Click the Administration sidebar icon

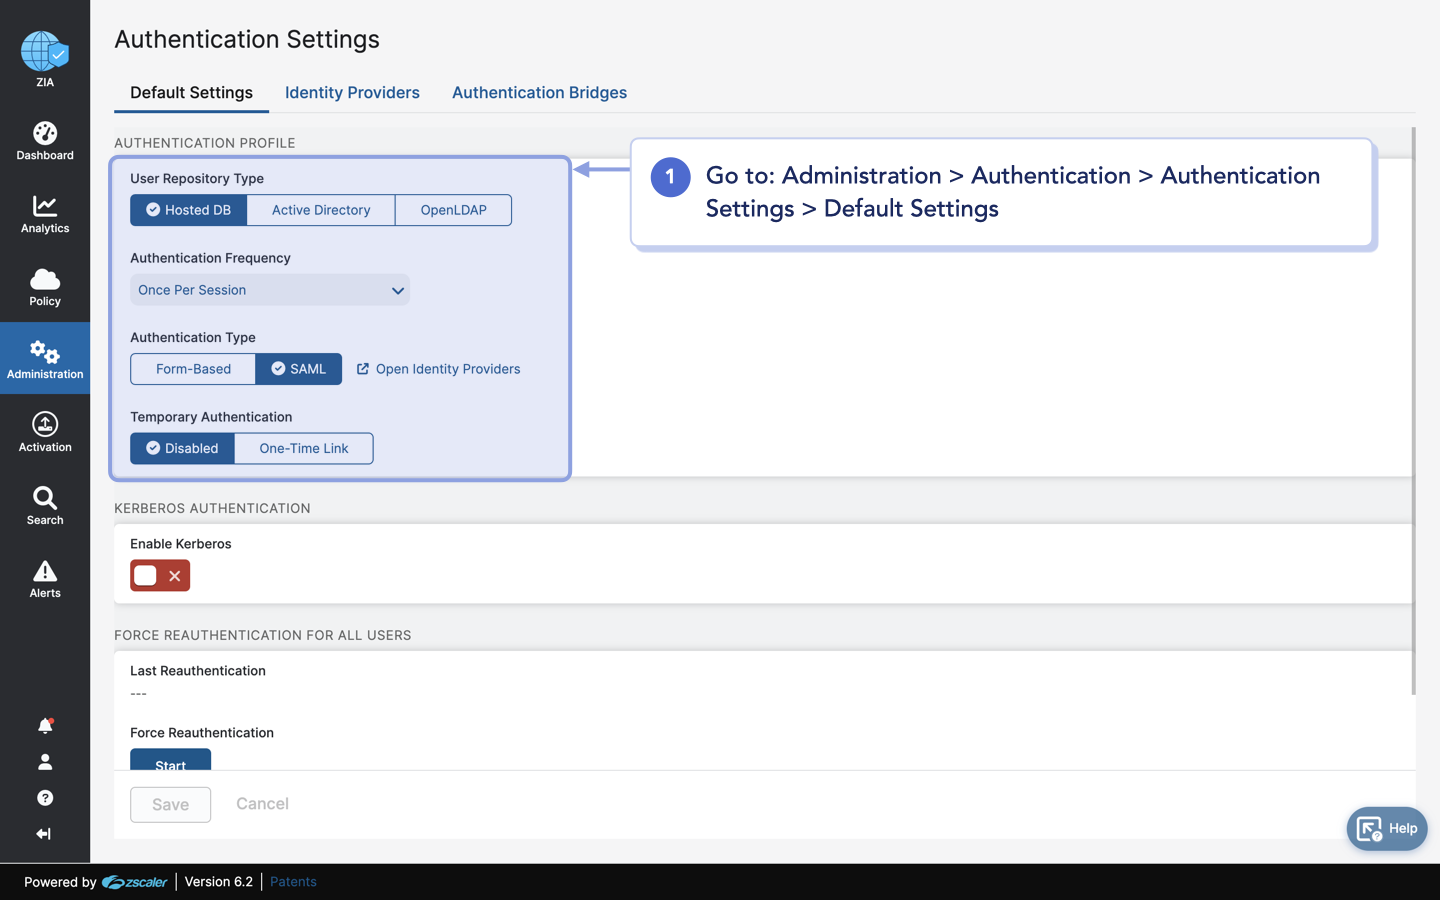pos(44,358)
